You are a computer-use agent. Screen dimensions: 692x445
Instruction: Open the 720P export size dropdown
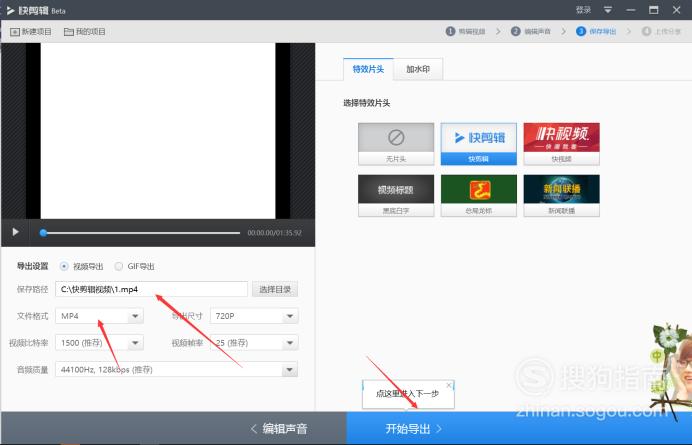254,316
